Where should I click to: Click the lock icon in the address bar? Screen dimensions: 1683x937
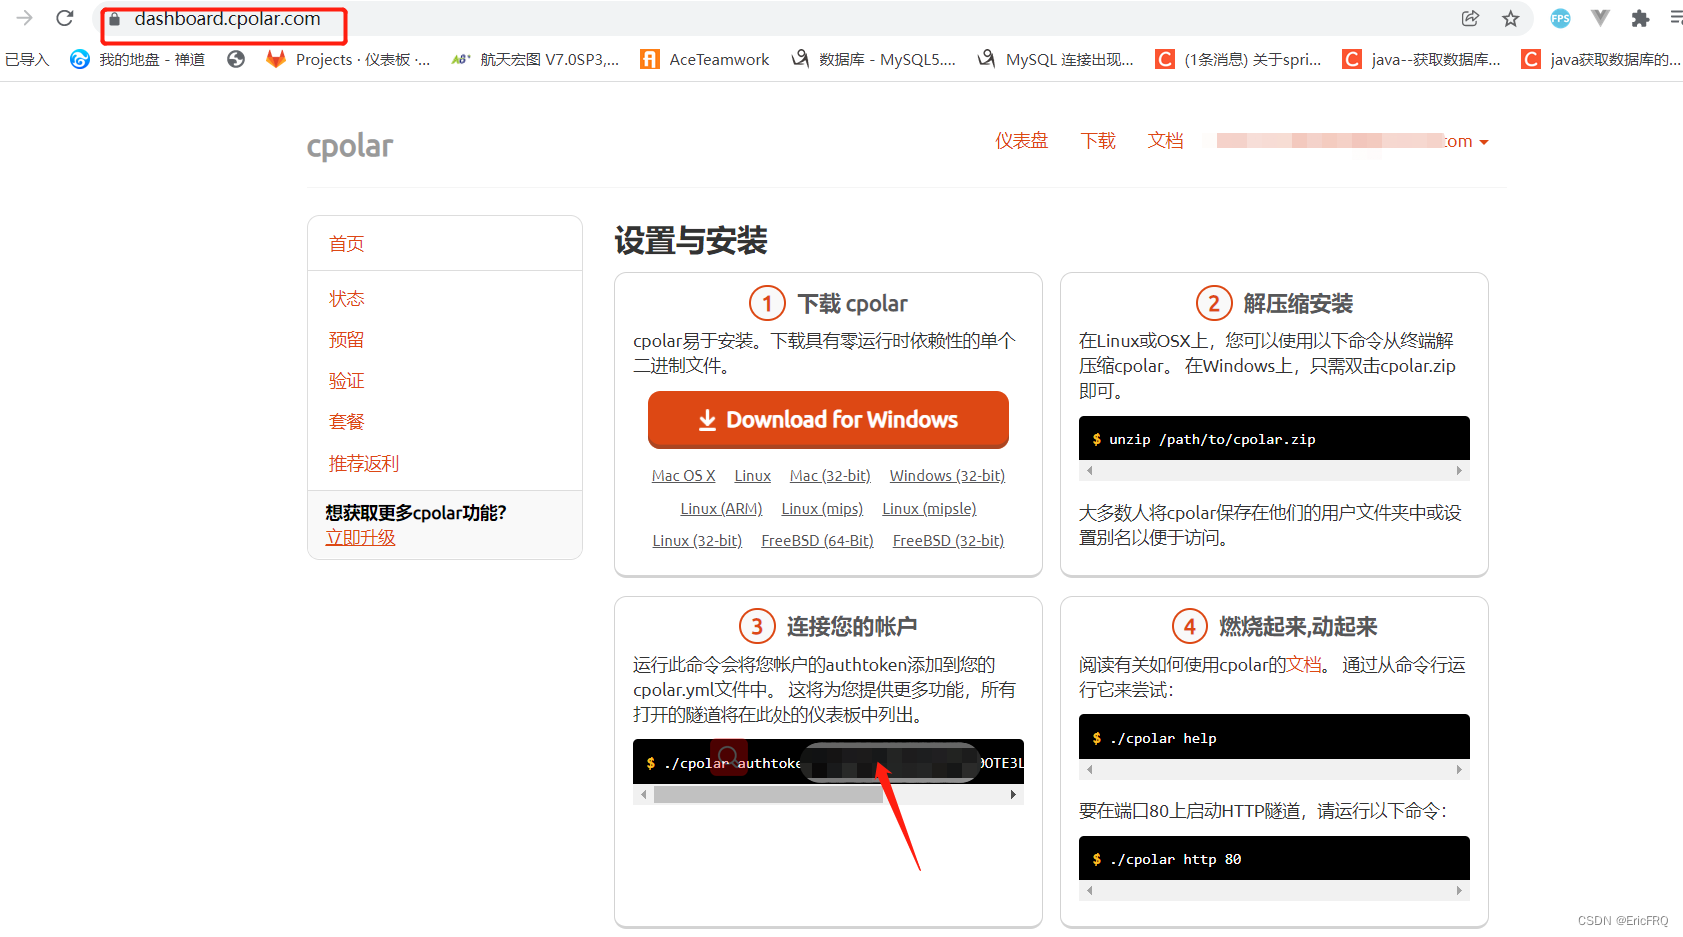pyautogui.click(x=114, y=19)
